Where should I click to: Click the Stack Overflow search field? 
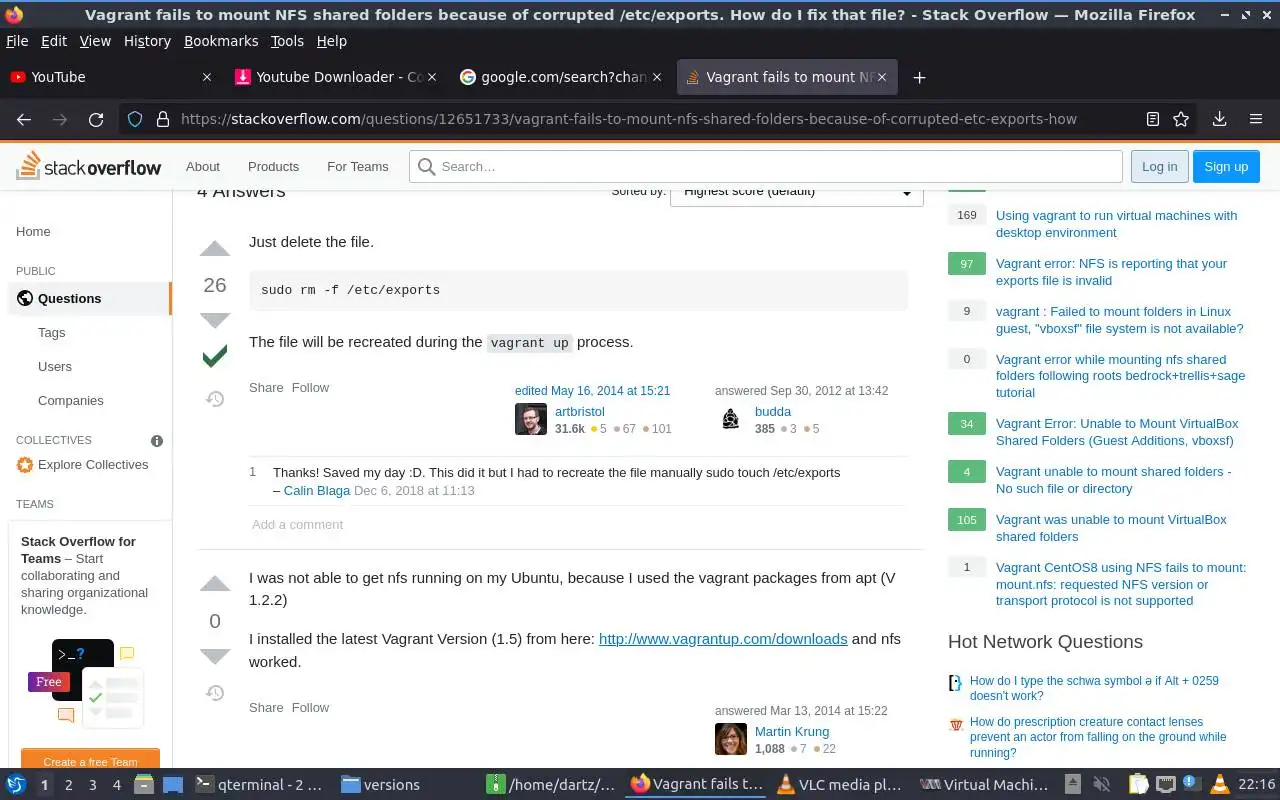click(x=766, y=167)
